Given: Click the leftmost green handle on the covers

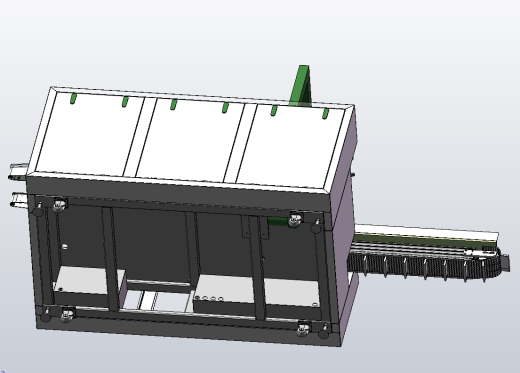Looking at the screenshot, I should click(x=73, y=99).
